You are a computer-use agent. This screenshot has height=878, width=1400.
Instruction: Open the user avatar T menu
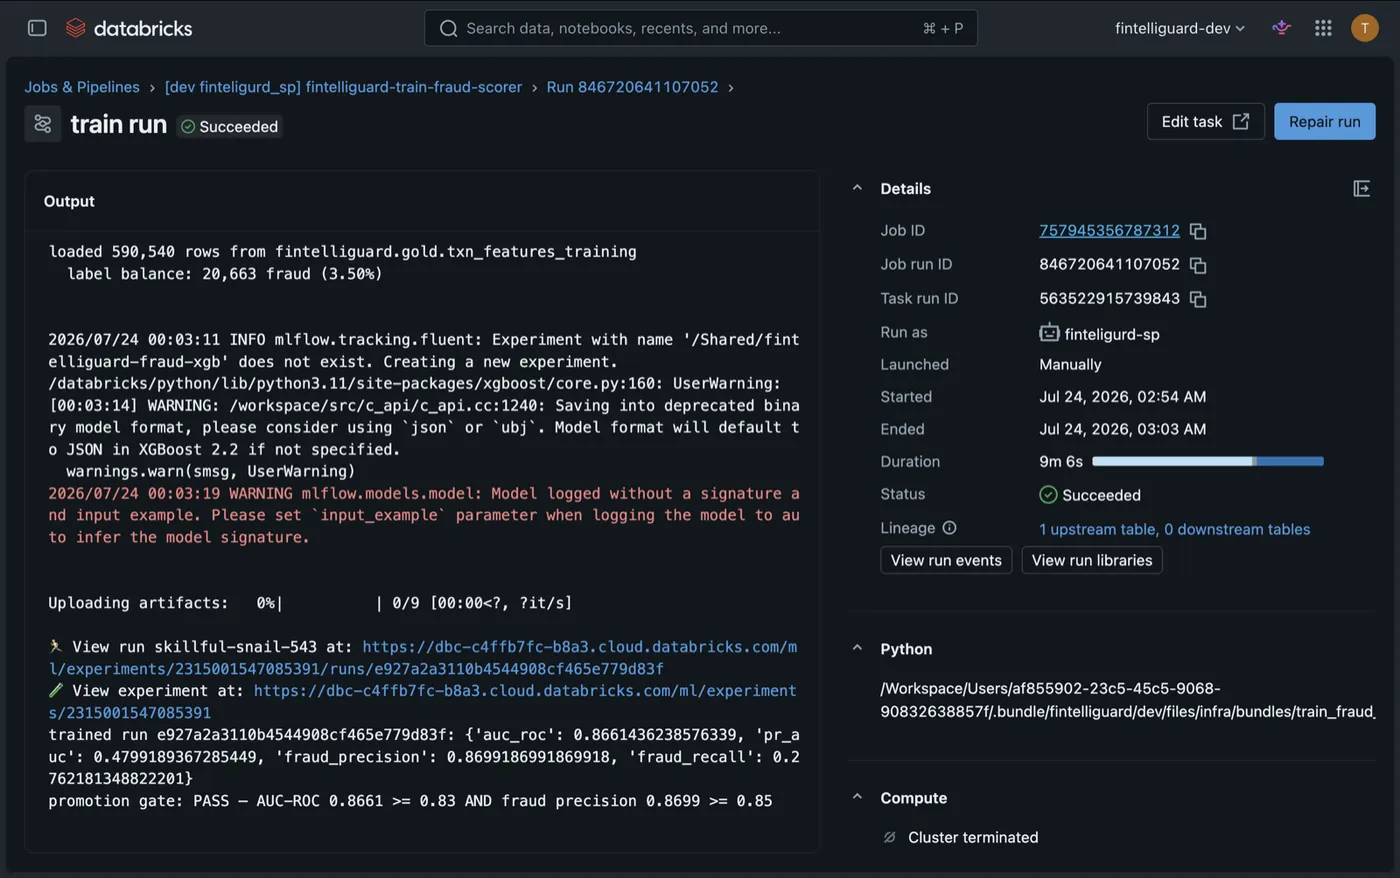click(1364, 28)
